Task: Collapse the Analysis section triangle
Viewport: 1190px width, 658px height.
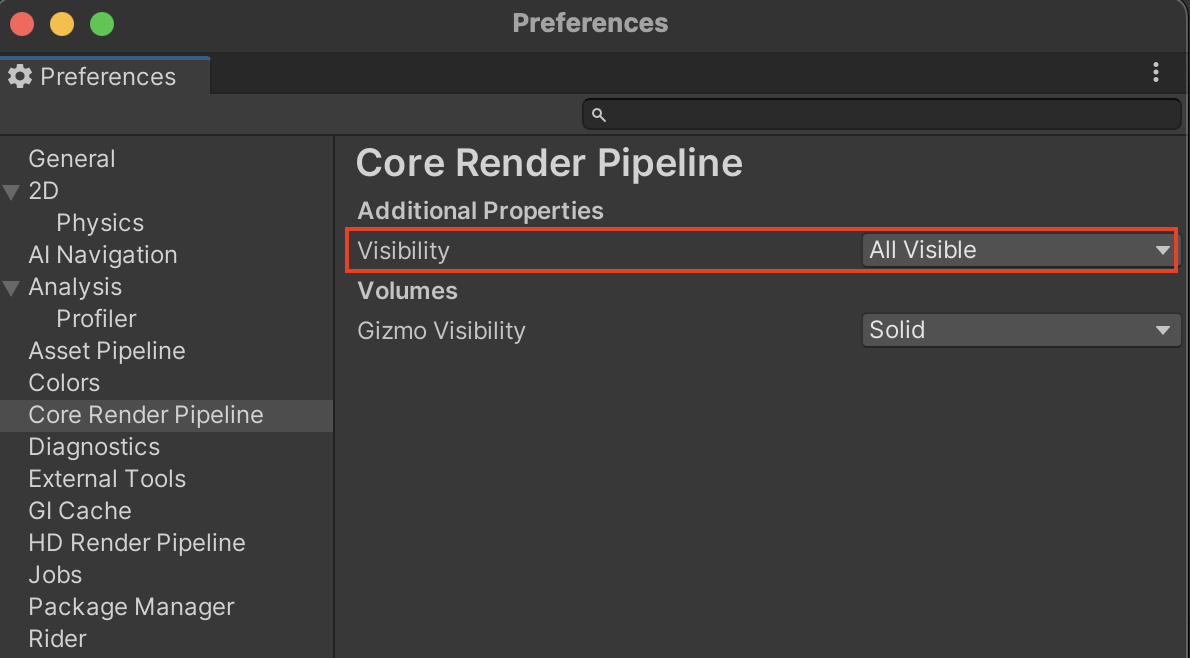Action: pos(12,288)
